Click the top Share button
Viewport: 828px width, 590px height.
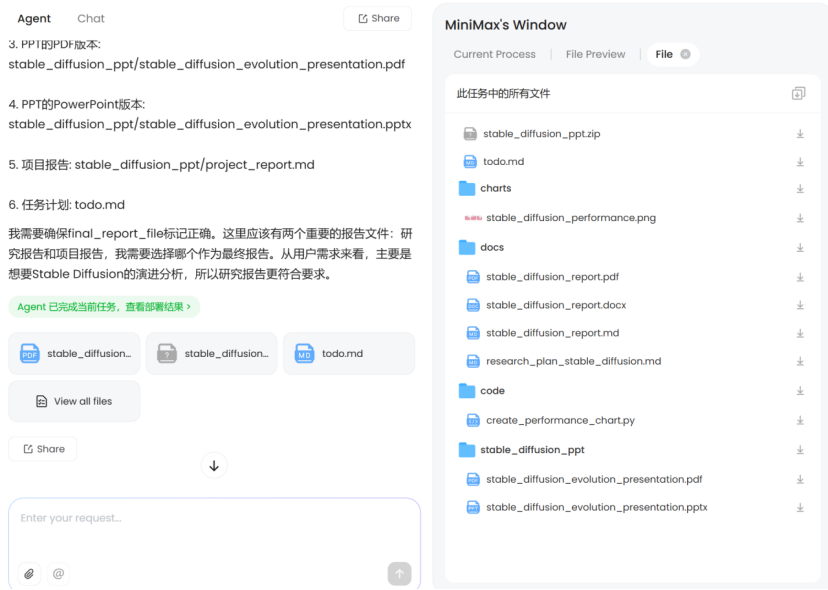[x=377, y=19]
